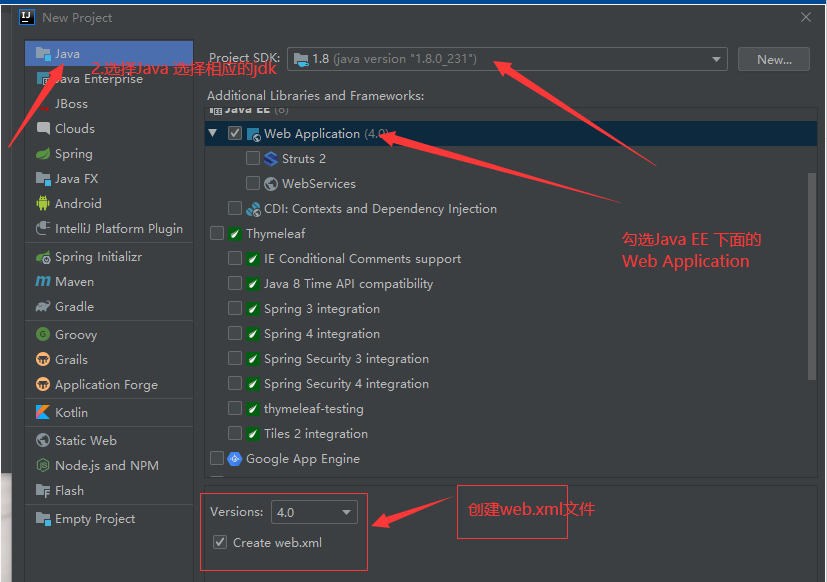Check the Struts 2 checkbox
Screen dimensions: 827x582
click(253, 158)
